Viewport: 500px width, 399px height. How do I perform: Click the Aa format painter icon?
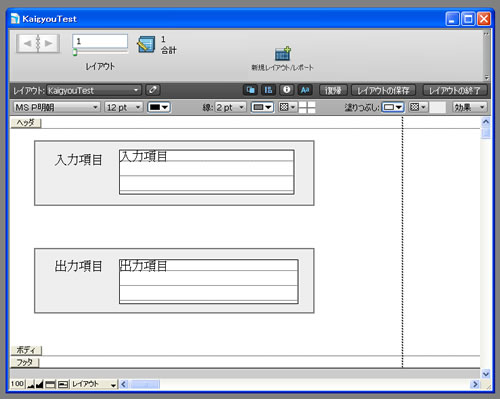(305, 90)
